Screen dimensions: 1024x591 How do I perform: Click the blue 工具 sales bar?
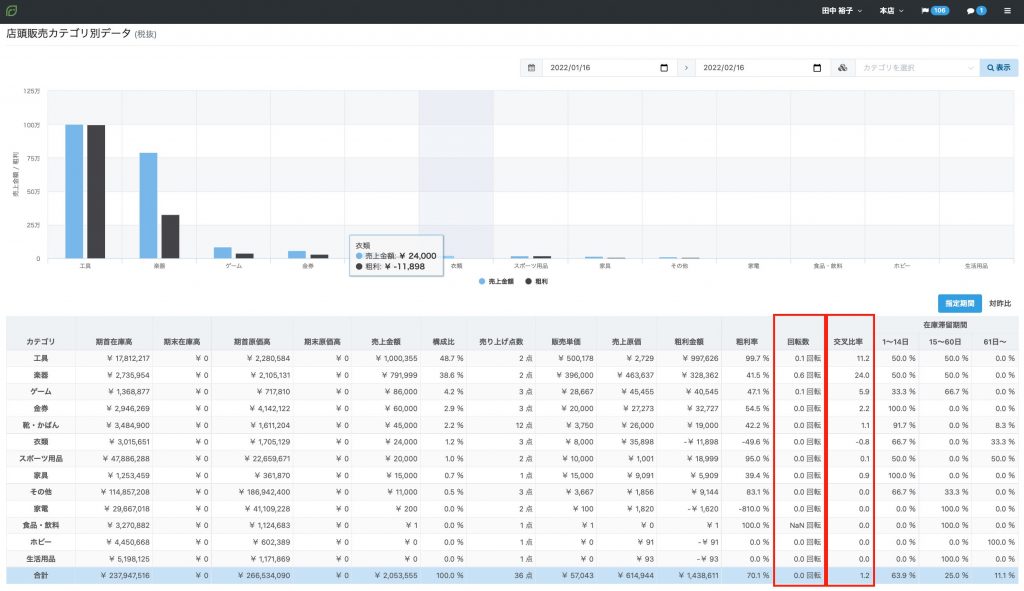point(74,191)
